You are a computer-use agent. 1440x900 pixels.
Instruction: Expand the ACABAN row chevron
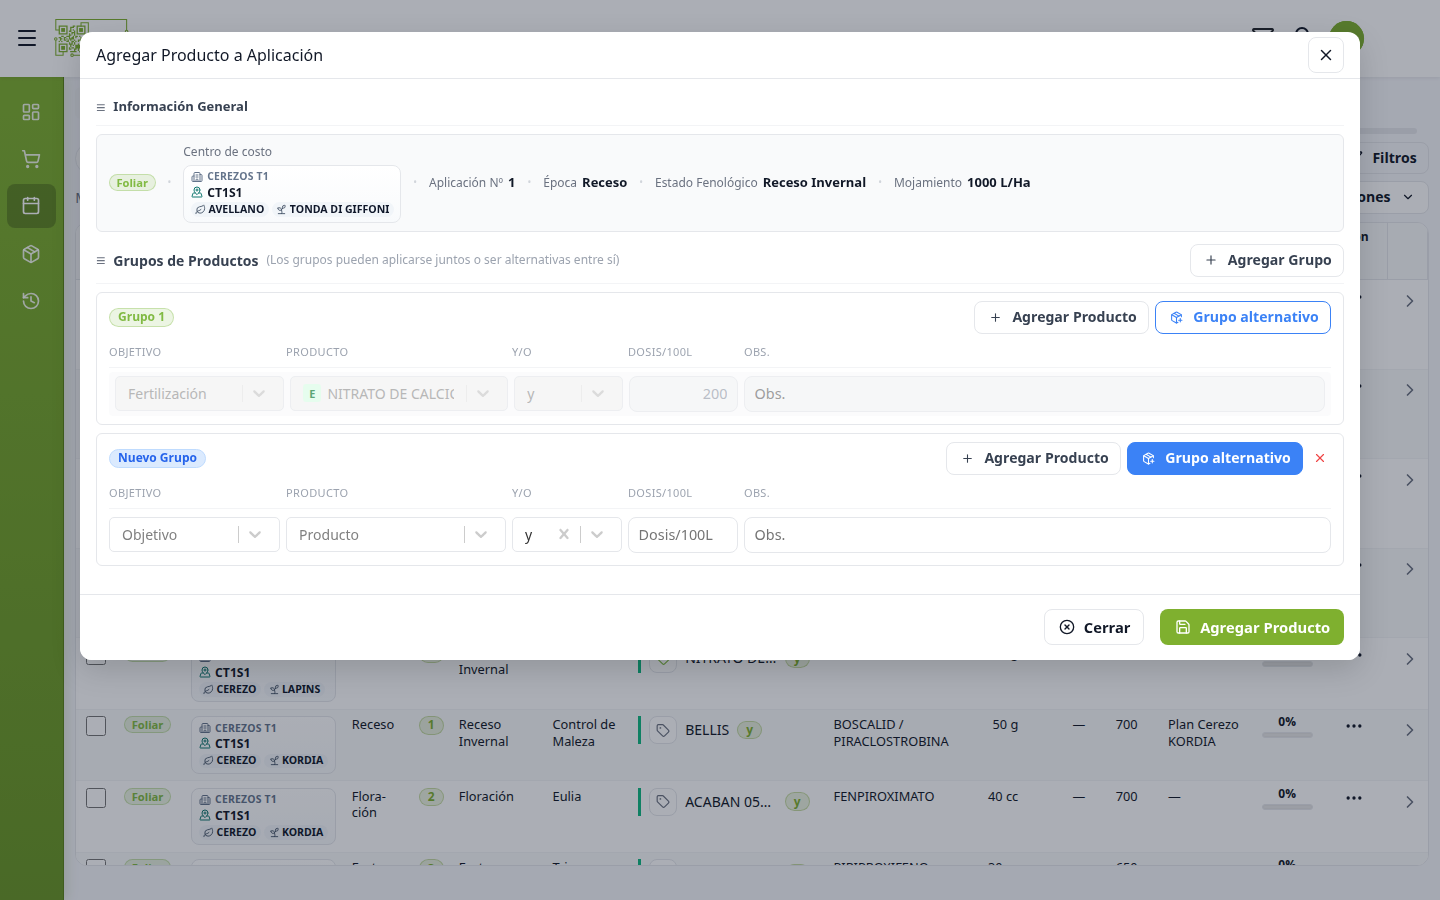(x=1410, y=802)
